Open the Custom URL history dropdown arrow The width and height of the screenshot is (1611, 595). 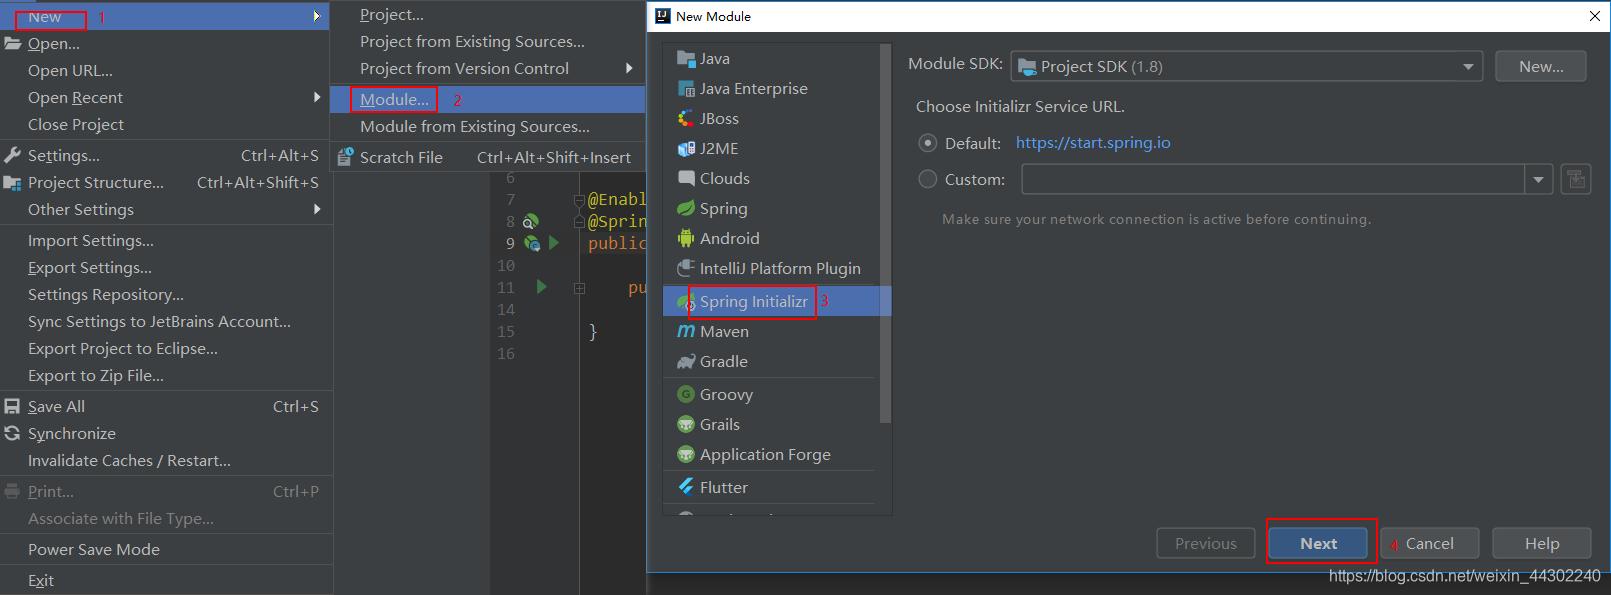point(1538,180)
